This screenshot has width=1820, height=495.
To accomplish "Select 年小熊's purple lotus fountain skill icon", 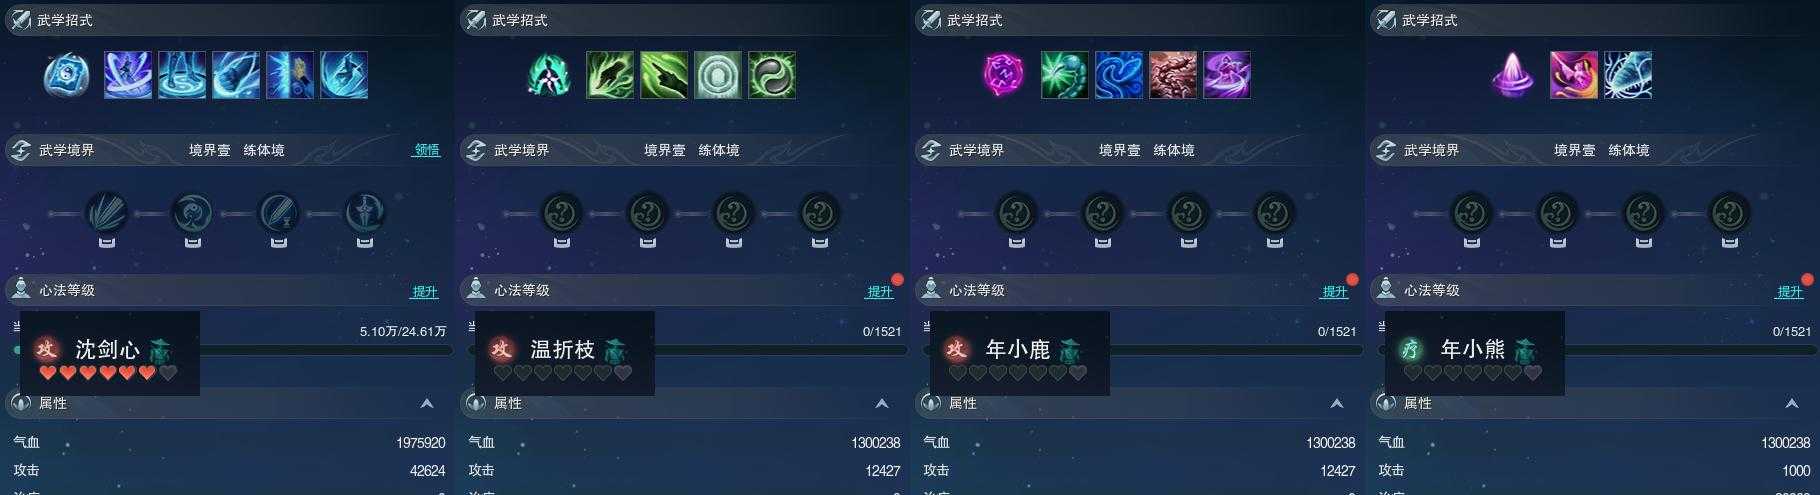I will click(x=1512, y=75).
